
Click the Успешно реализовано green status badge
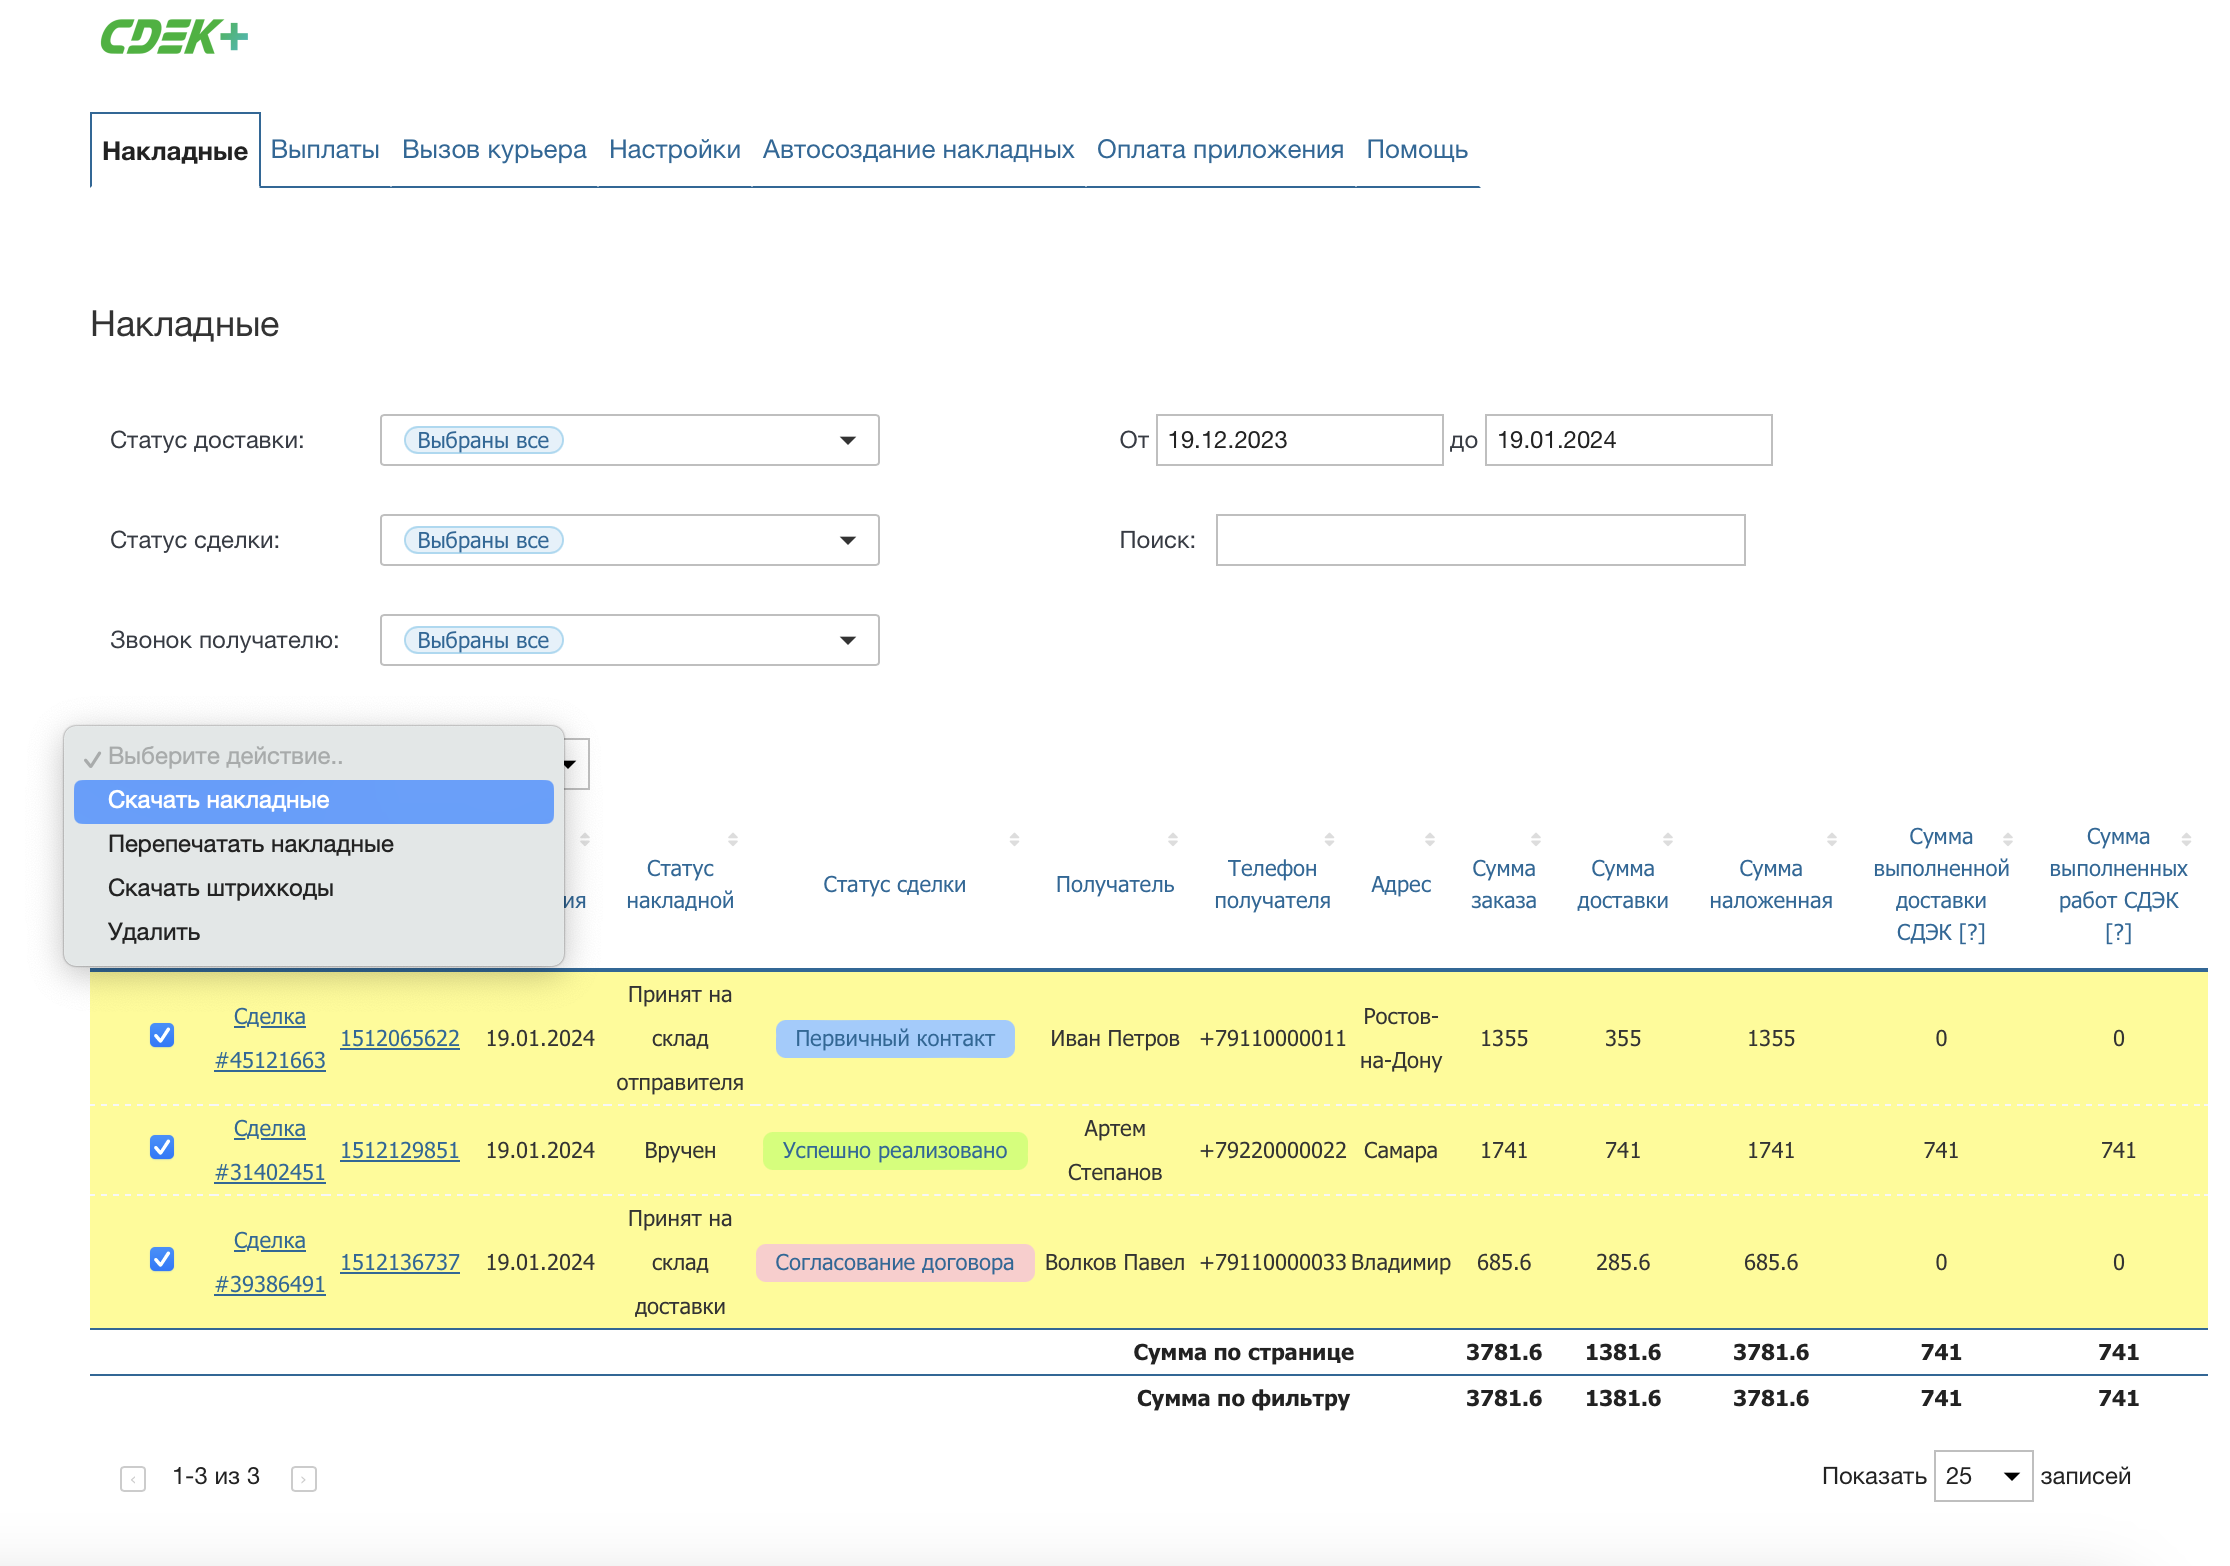click(894, 1150)
